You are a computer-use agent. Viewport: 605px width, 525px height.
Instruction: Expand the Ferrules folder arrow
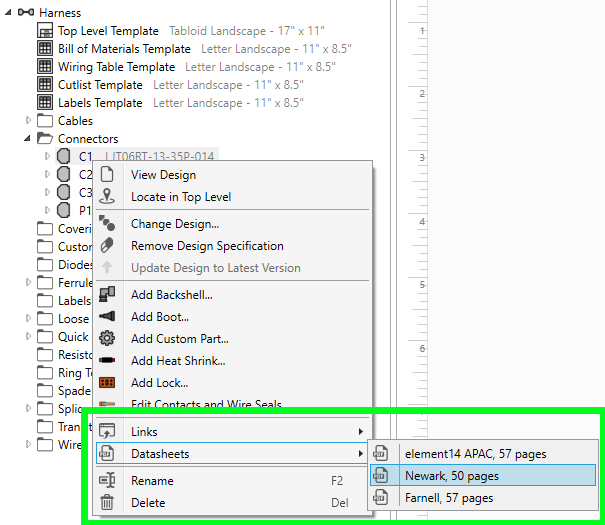click(28, 282)
